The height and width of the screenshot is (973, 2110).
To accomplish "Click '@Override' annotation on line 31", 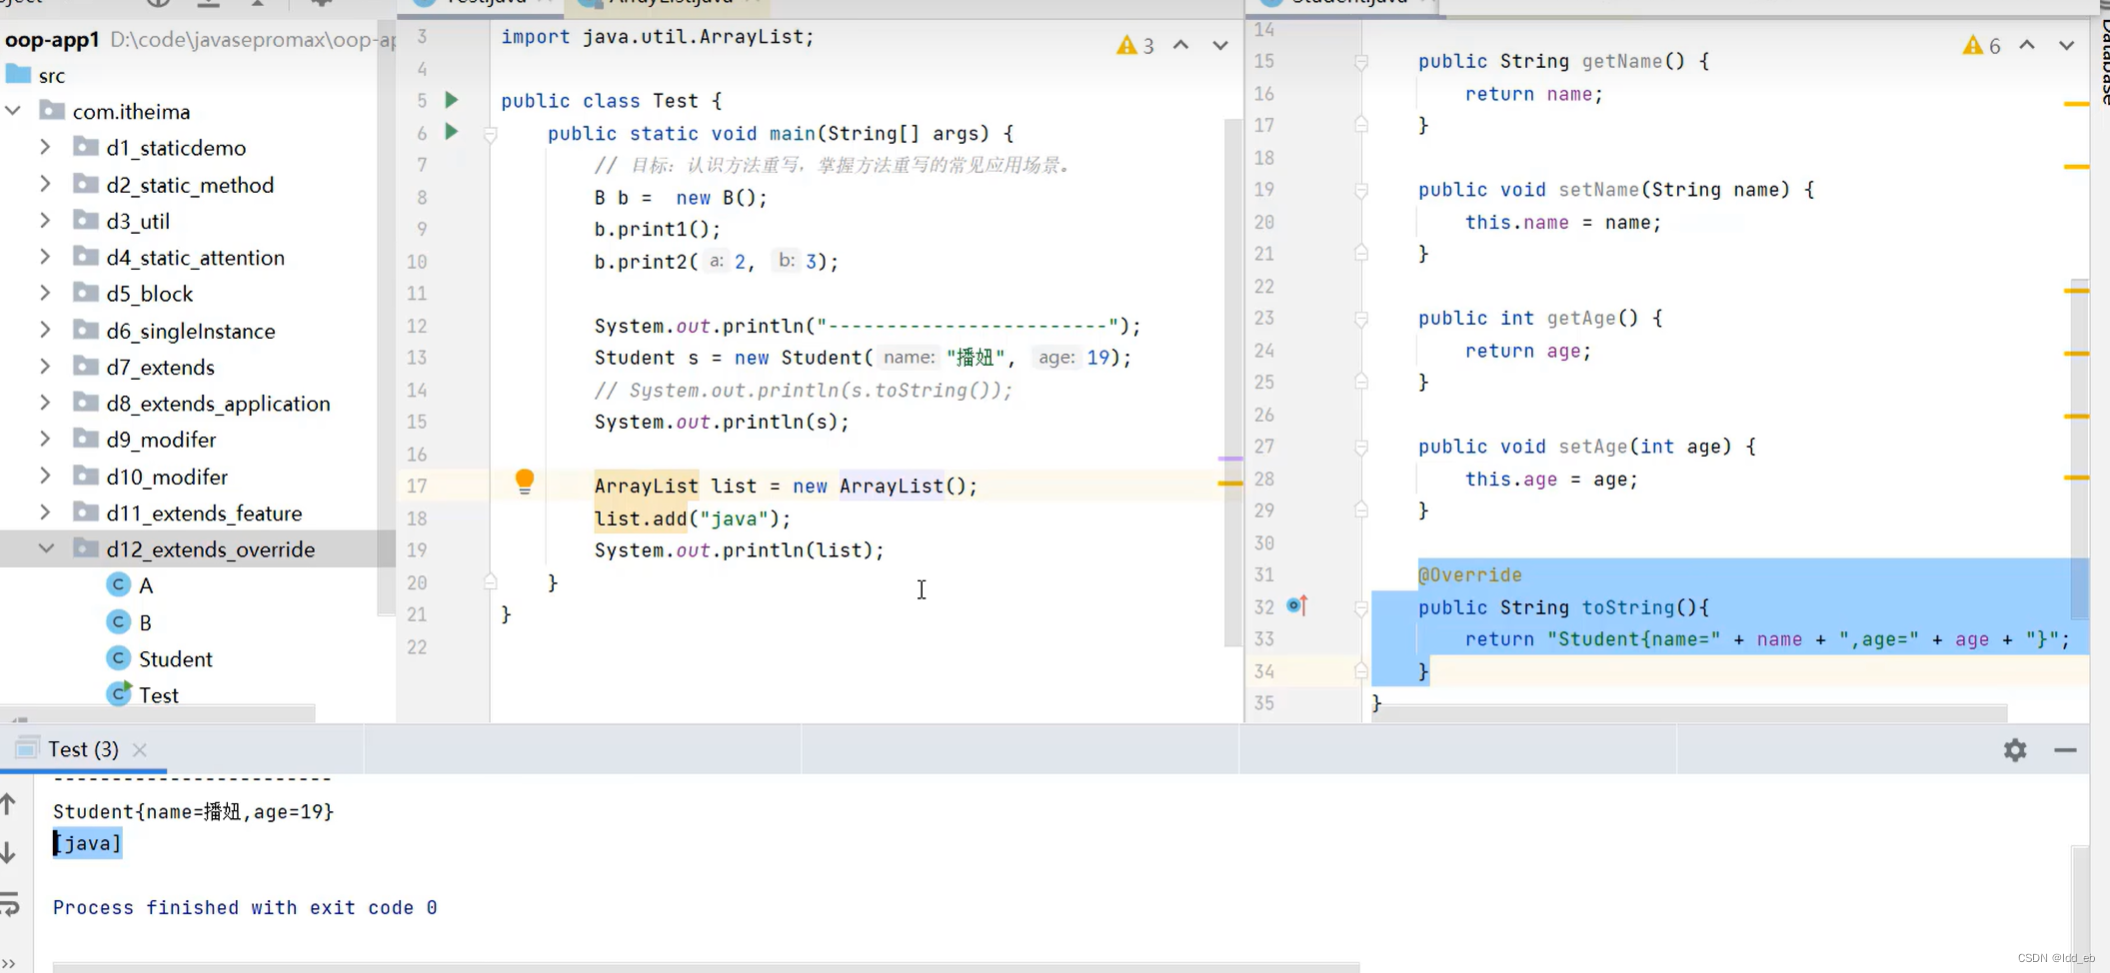I will click(x=1470, y=574).
